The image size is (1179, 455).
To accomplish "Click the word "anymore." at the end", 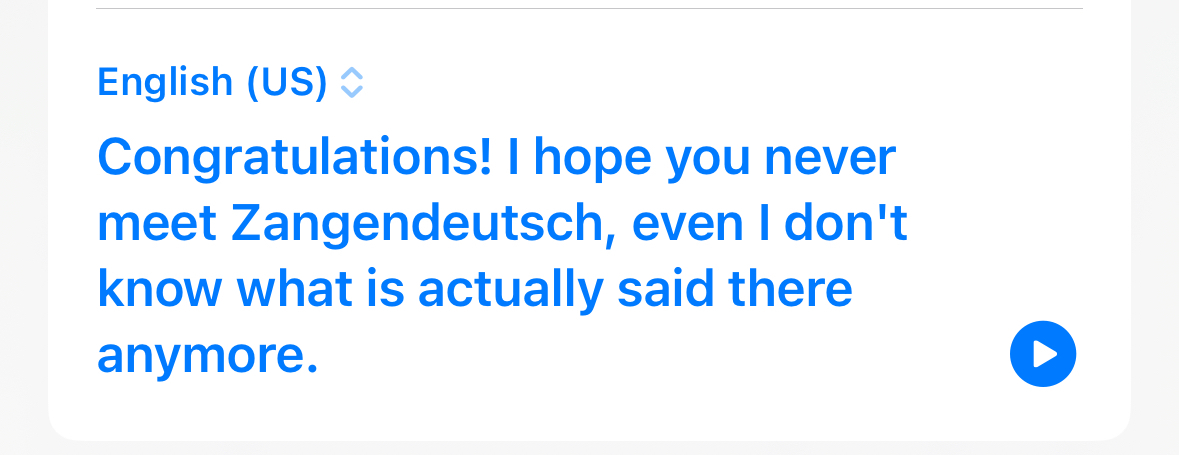I will pos(208,356).
